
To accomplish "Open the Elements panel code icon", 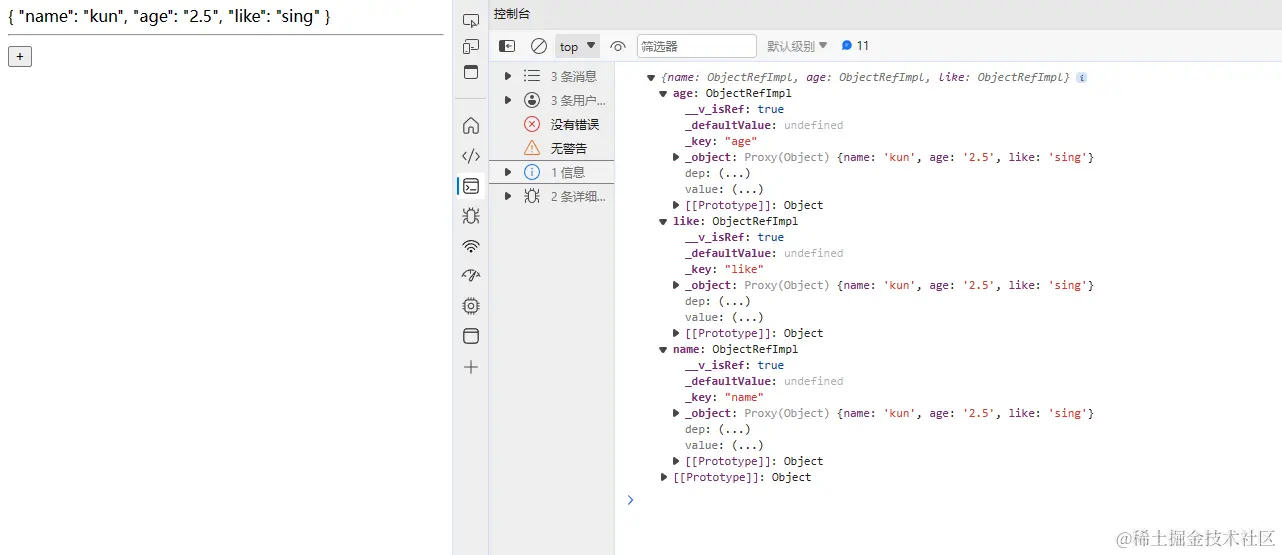I will (x=471, y=156).
